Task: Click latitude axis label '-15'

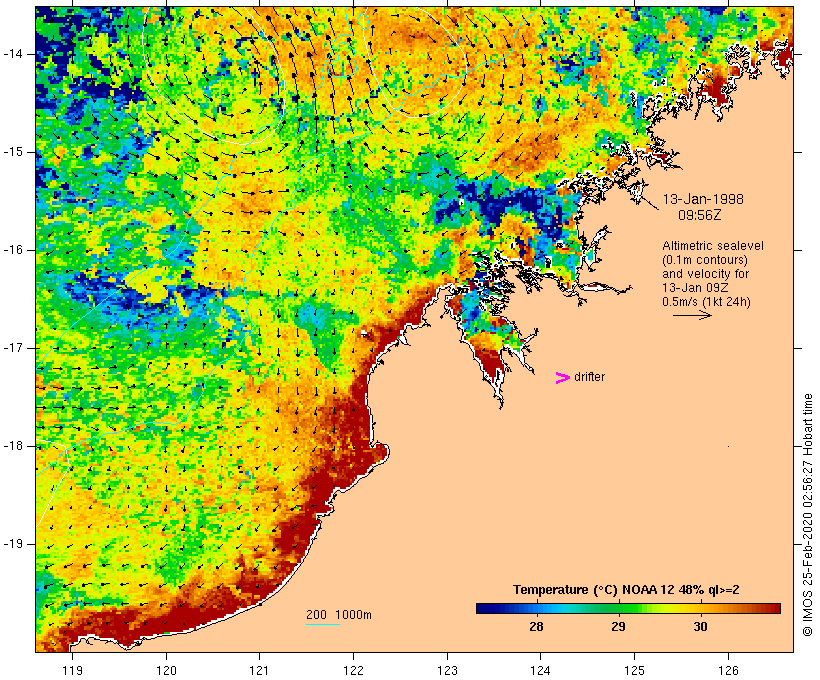Action: [x=12, y=152]
